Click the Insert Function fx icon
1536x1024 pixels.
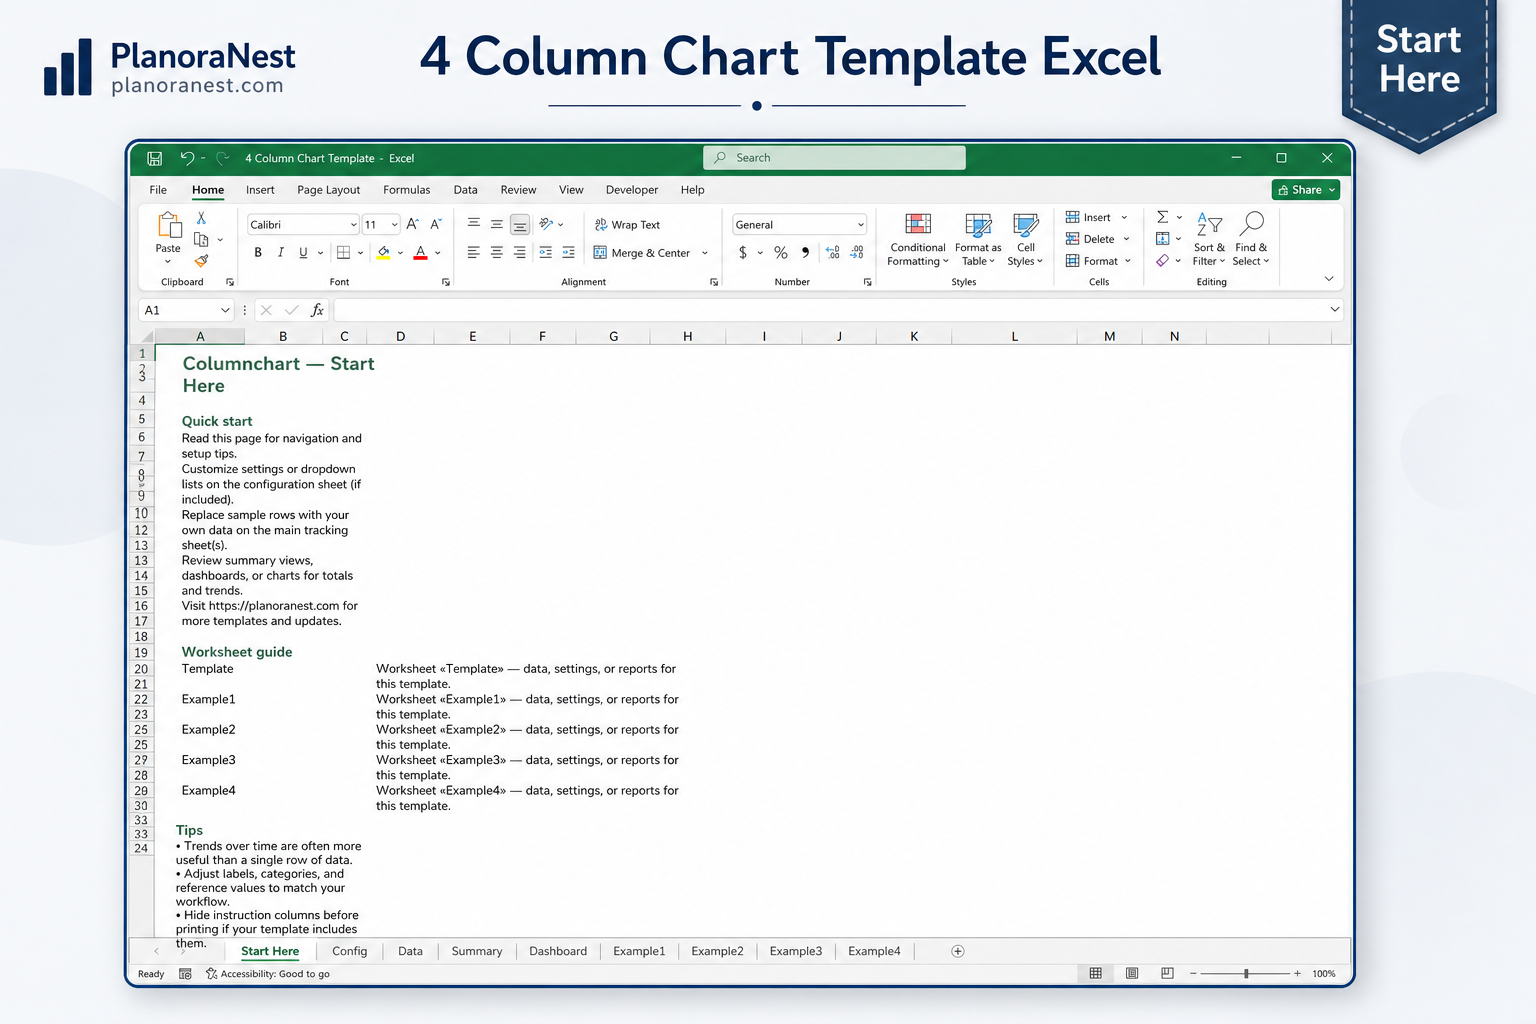pos(317,310)
